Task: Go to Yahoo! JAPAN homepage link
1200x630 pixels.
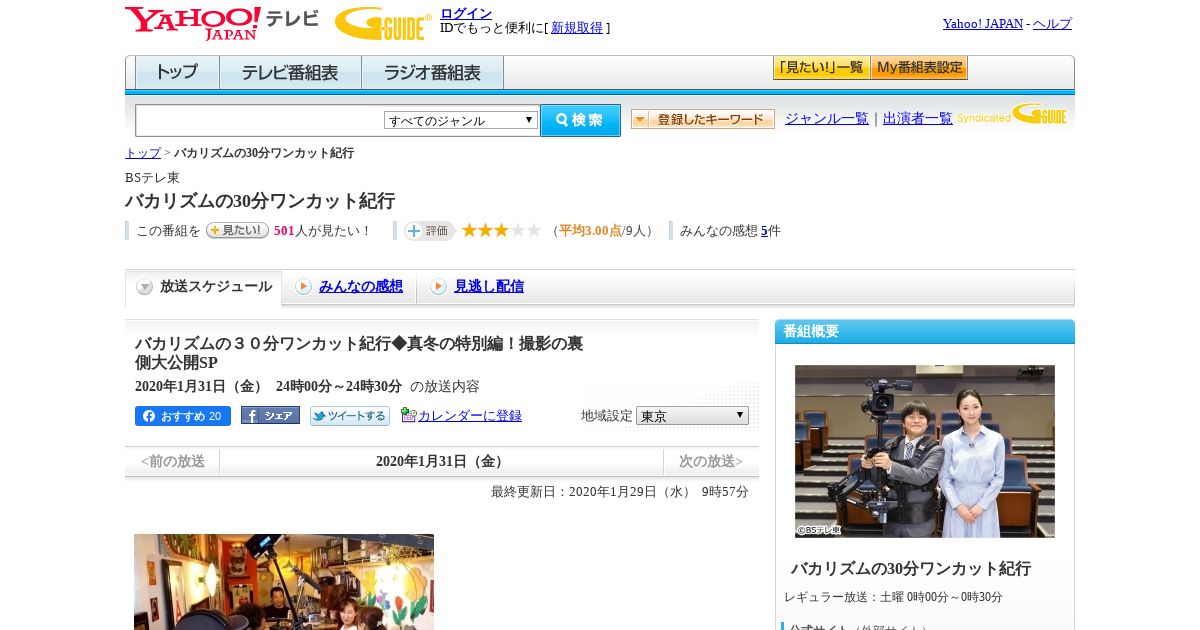Action: (x=982, y=24)
